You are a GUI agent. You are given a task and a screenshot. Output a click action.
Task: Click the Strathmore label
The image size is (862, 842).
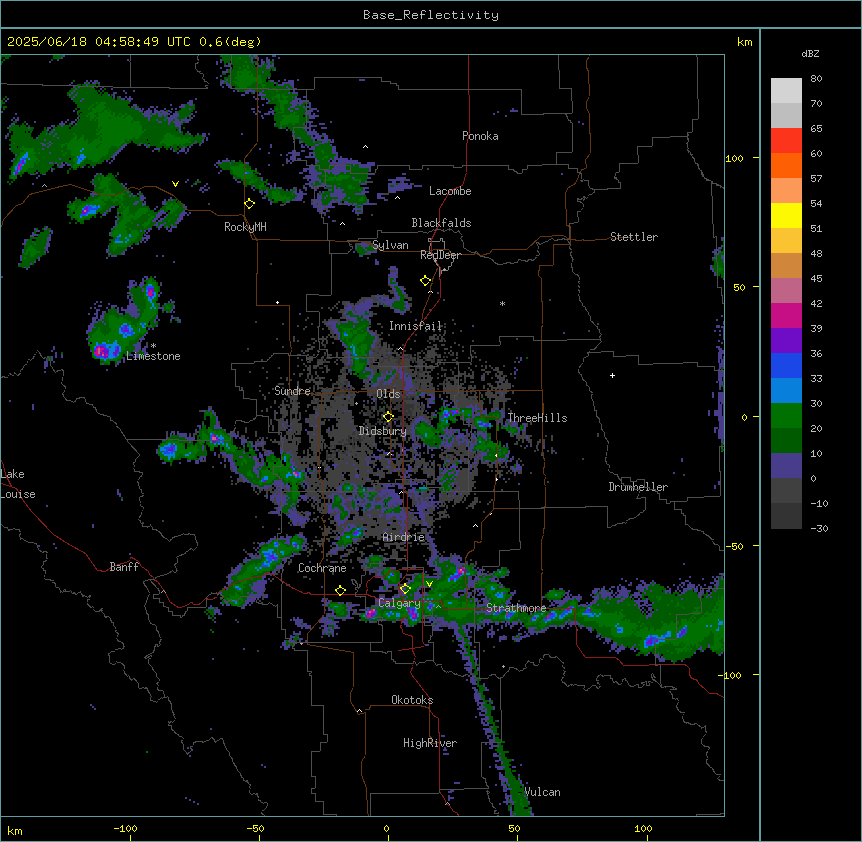[x=516, y=608]
